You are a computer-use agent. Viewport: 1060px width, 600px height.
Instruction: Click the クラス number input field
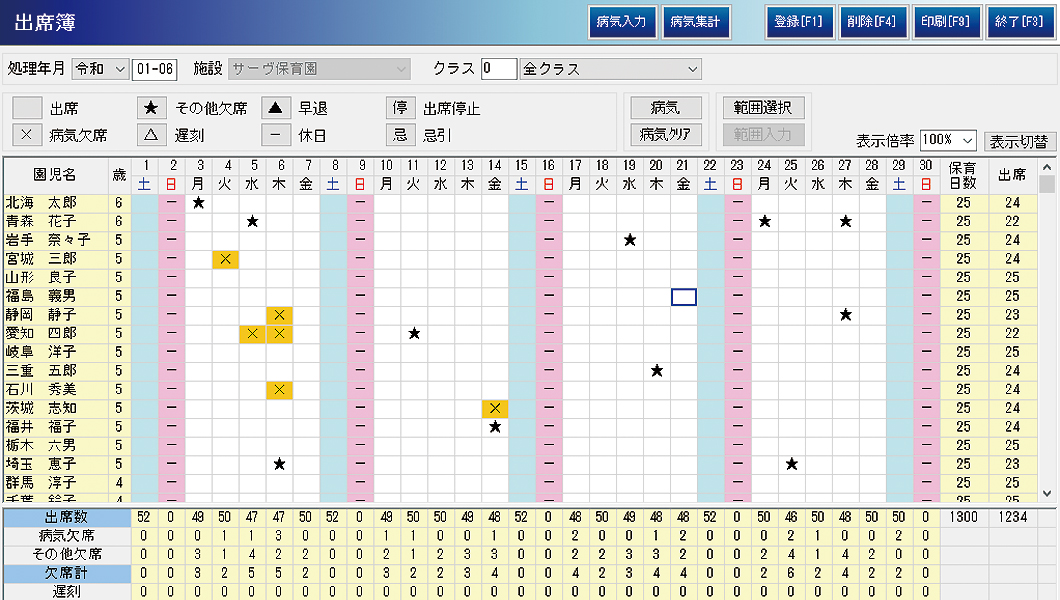click(x=498, y=69)
